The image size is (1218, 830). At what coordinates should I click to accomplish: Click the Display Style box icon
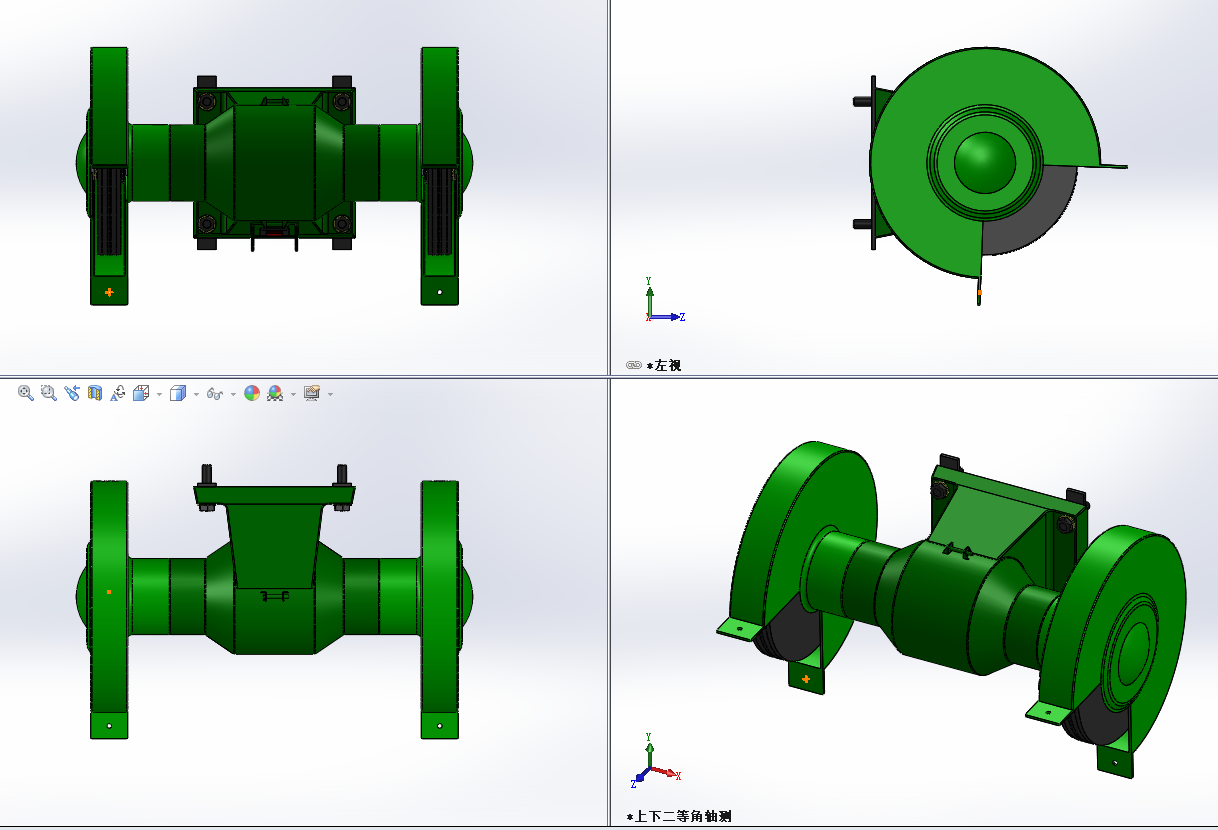178,393
